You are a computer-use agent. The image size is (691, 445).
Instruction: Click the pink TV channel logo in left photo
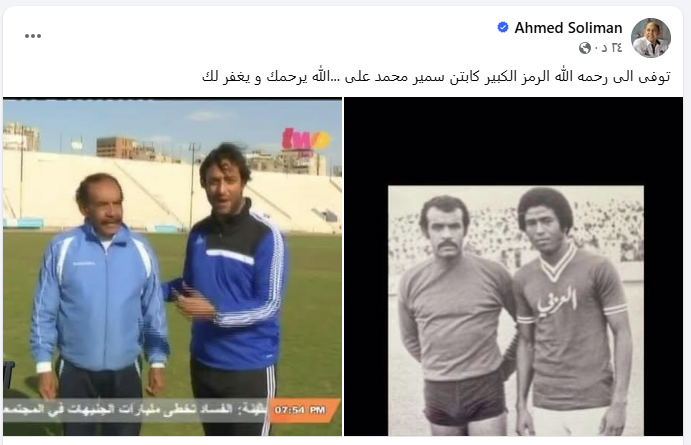click(x=305, y=141)
